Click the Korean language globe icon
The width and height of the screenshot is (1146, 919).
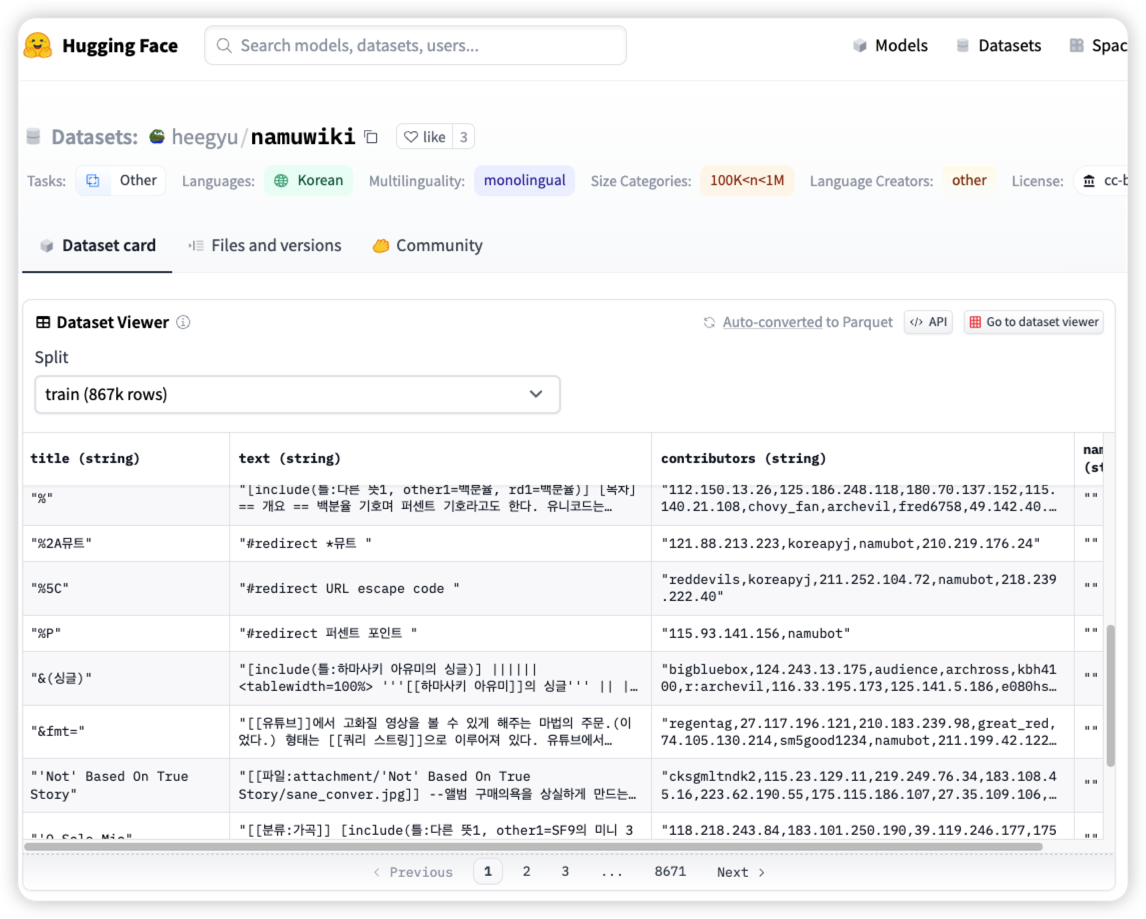pos(281,181)
